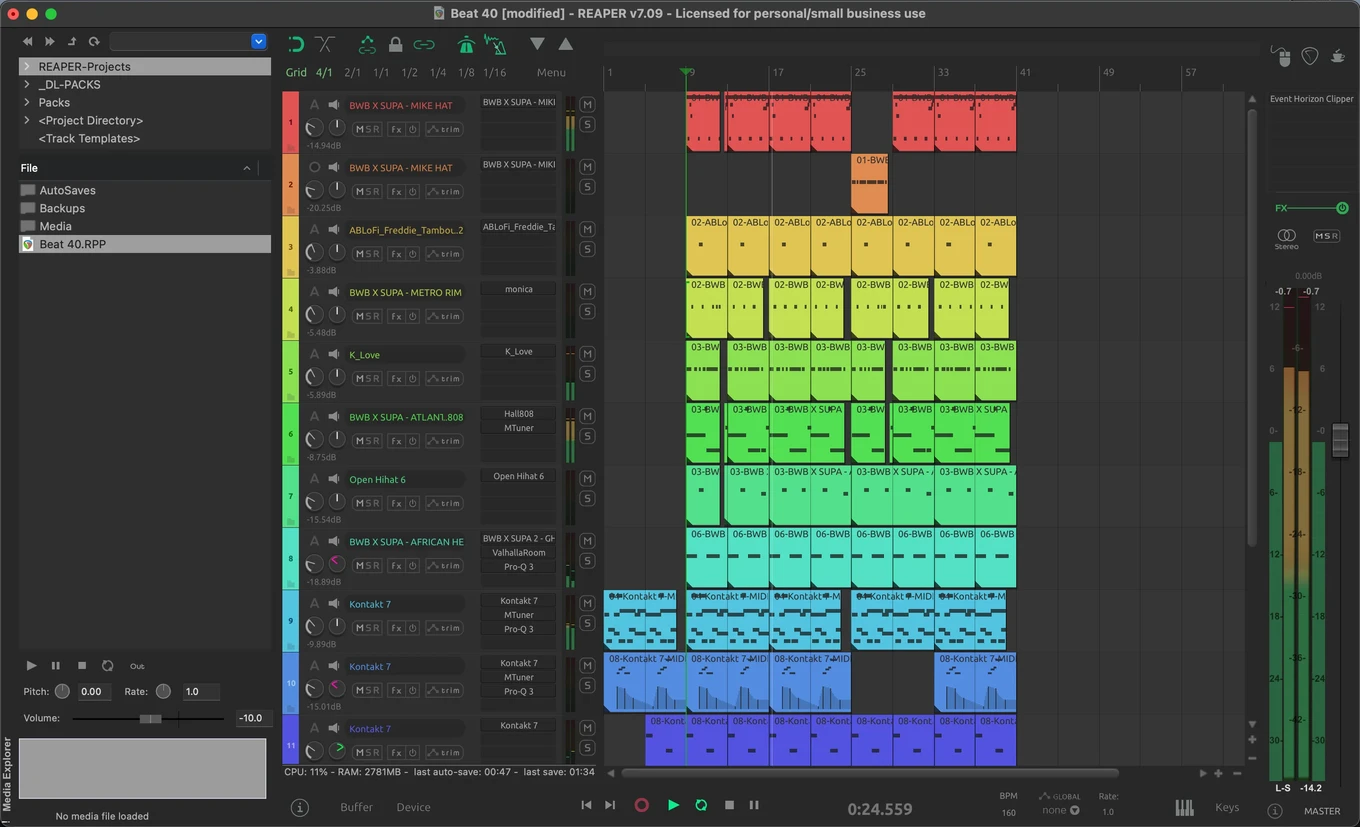Click the Media Explorer forward arrow
Image resolution: width=1360 pixels, height=827 pixels.
[x=50, y=41]
